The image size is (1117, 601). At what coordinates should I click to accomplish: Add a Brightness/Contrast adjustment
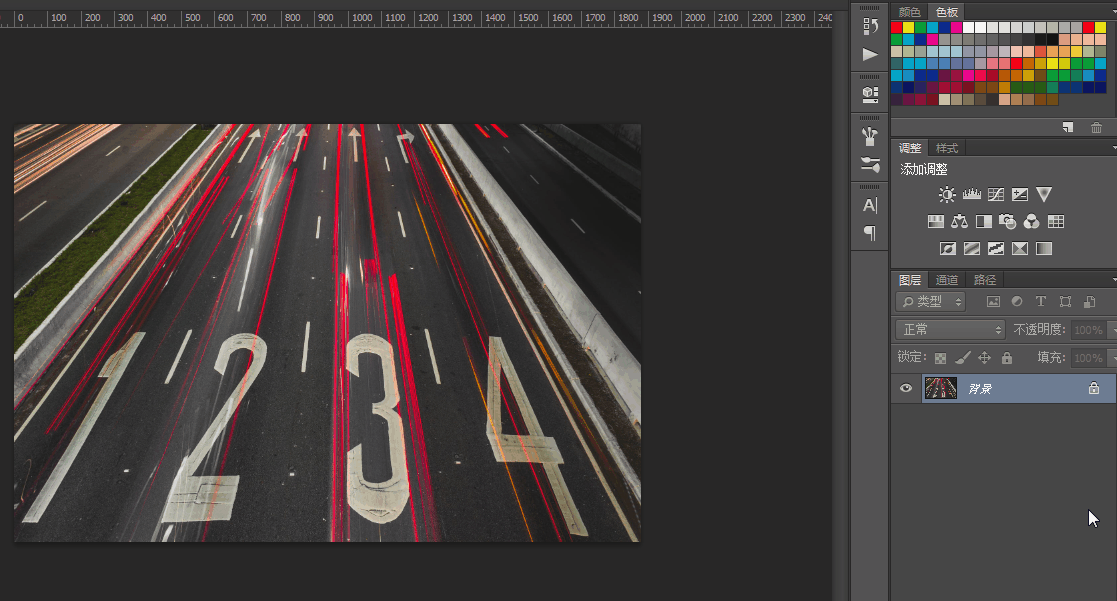pos(947,195)
